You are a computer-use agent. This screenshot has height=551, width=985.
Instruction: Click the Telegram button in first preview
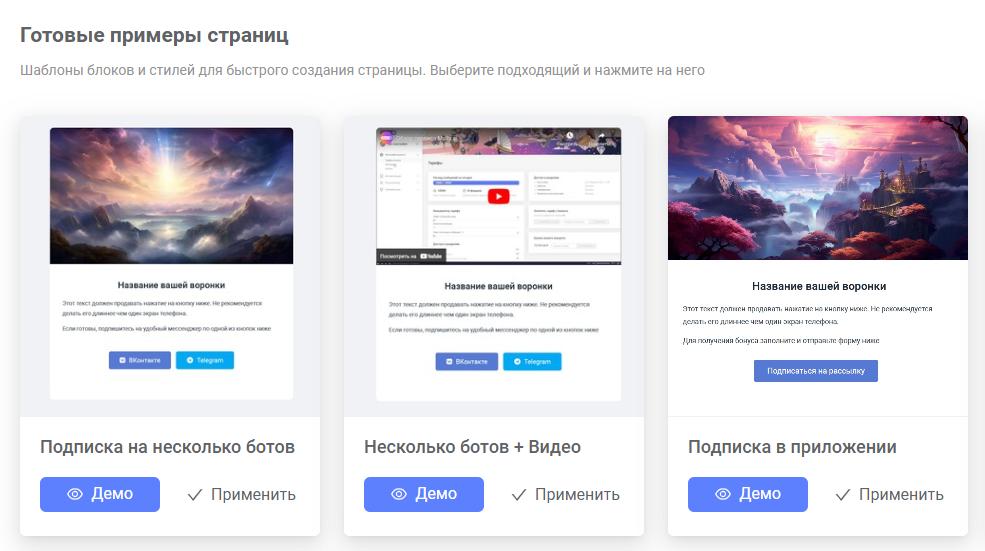click(x=205, y=360)
